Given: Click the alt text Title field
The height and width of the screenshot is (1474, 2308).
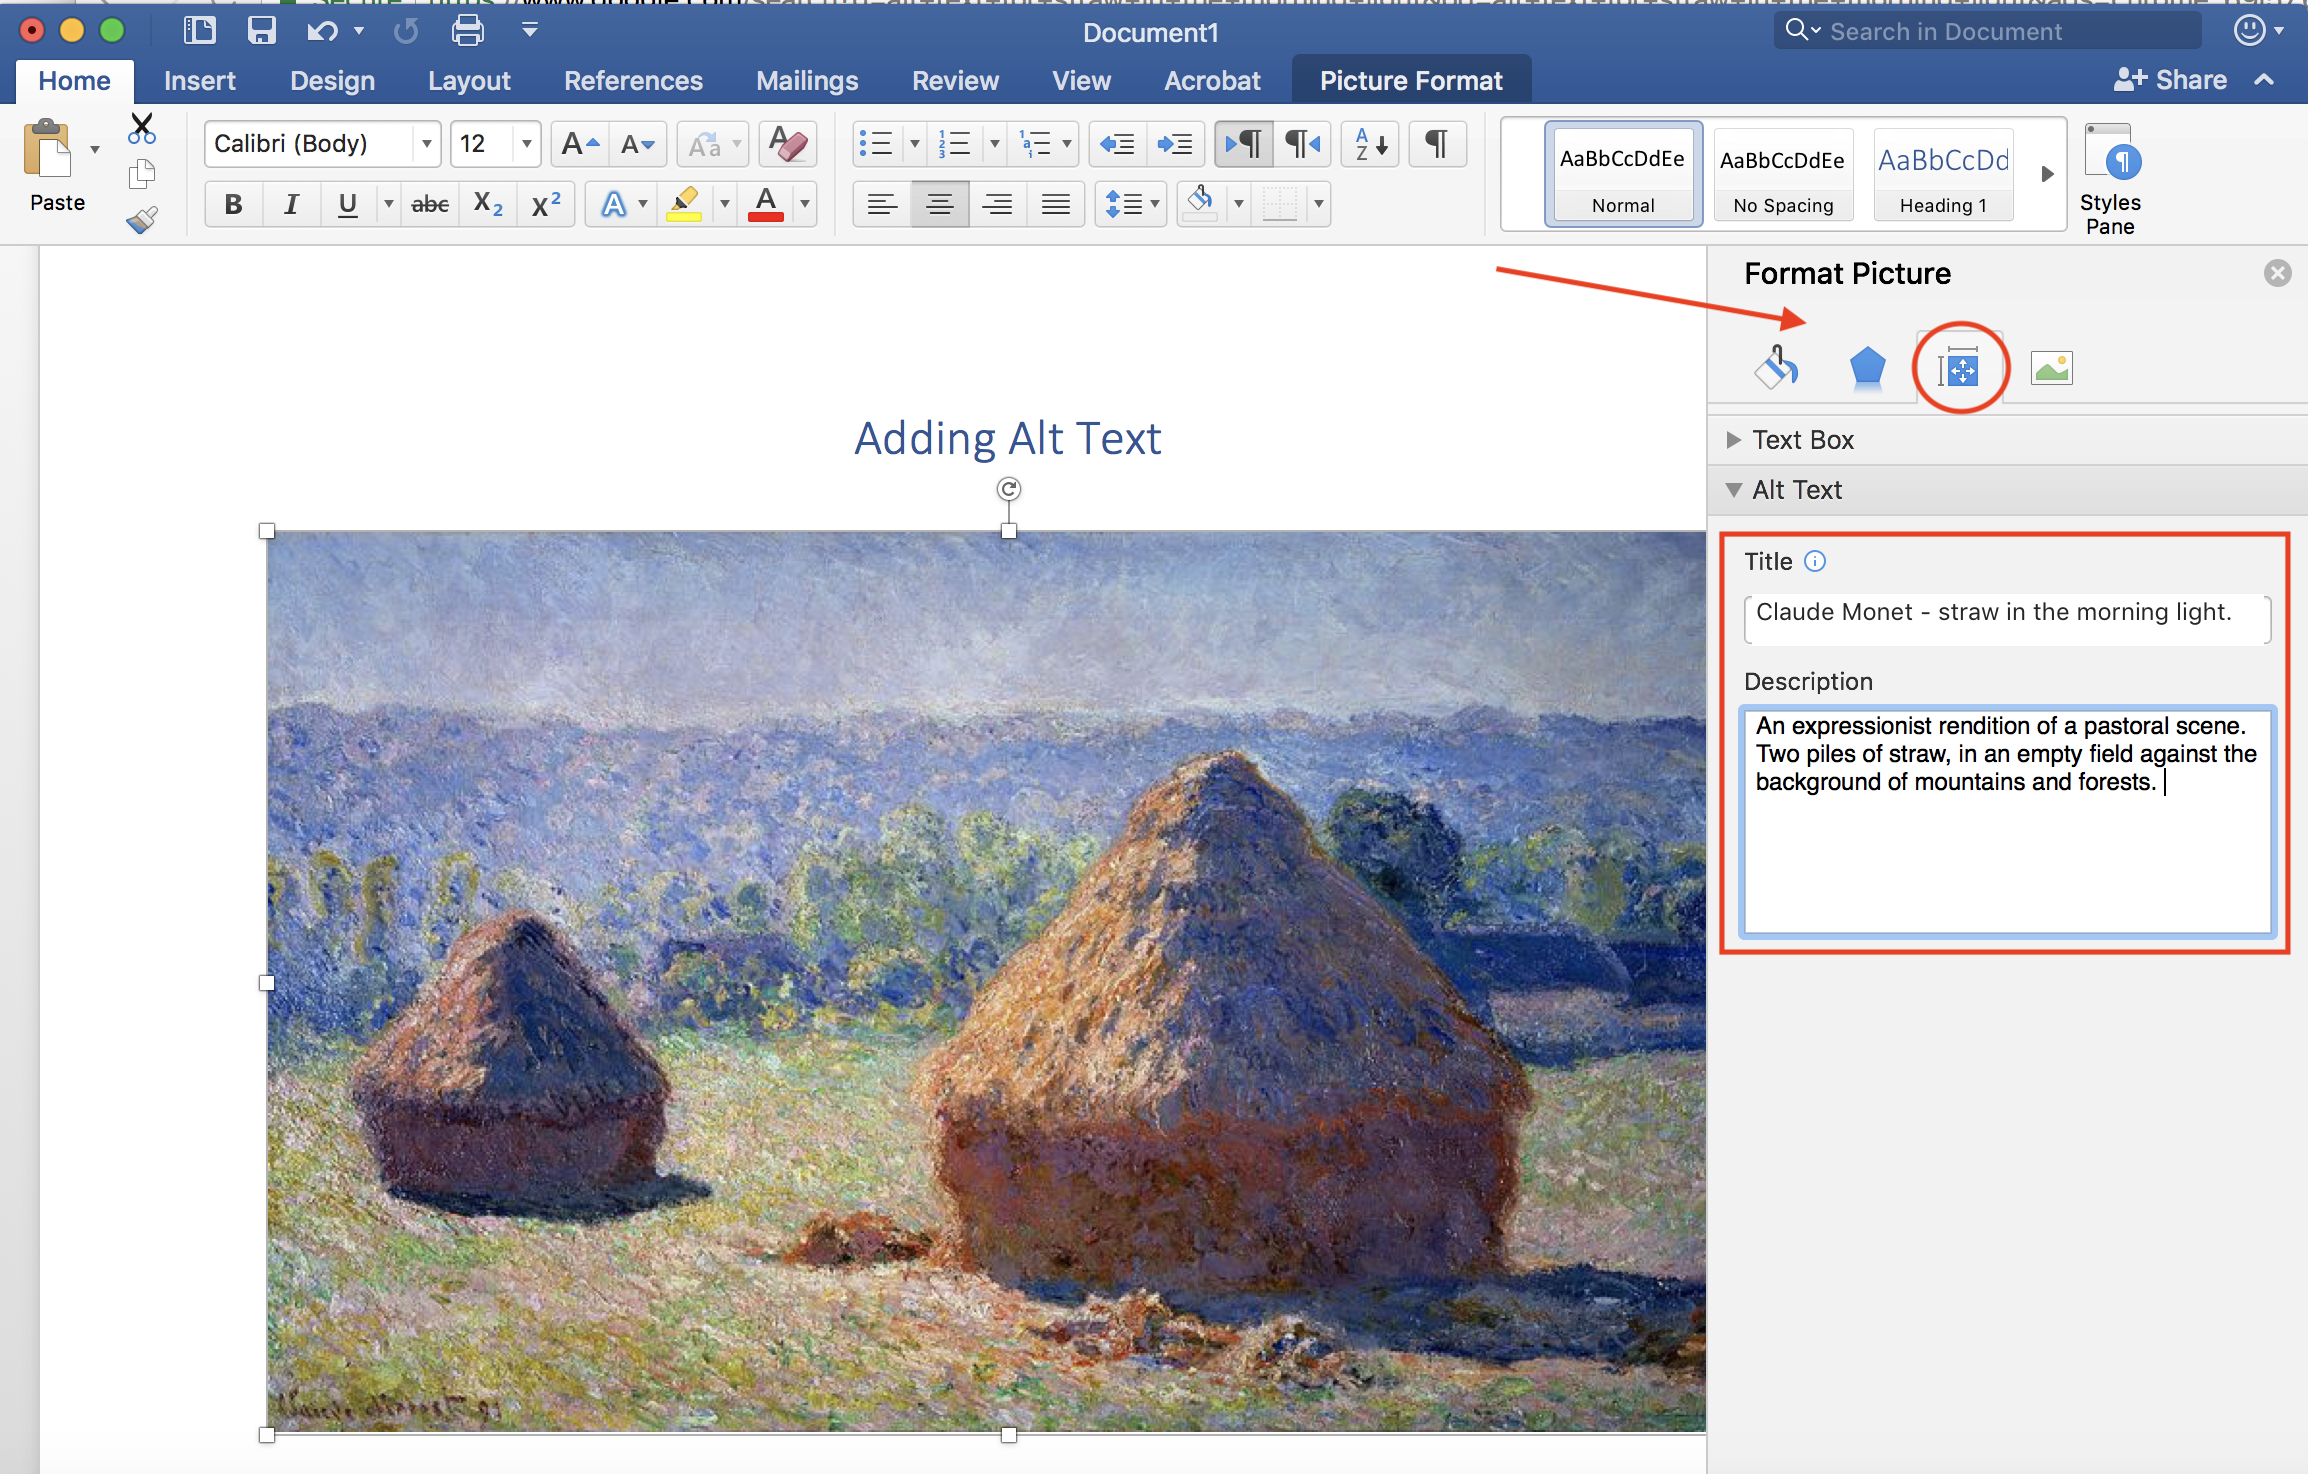Looking at the screenshot, I should [x=2007, y=619].
